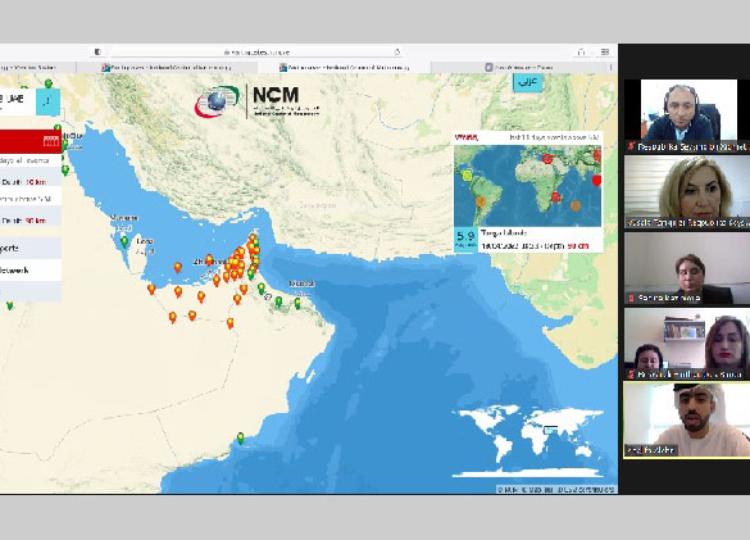Image resolution: width=750 pixels, height=540 pixels.
Task: Switch language with the Arabic button
Action: [x=527, y=82]
